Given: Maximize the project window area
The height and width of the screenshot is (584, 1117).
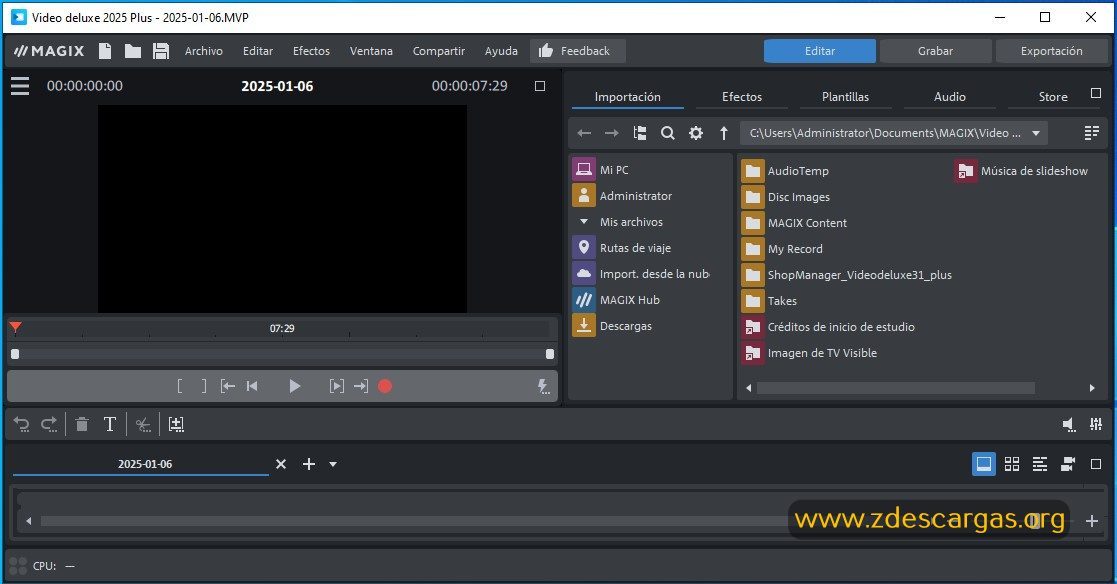Looking at the screenshot, I should coord(1096,464).
